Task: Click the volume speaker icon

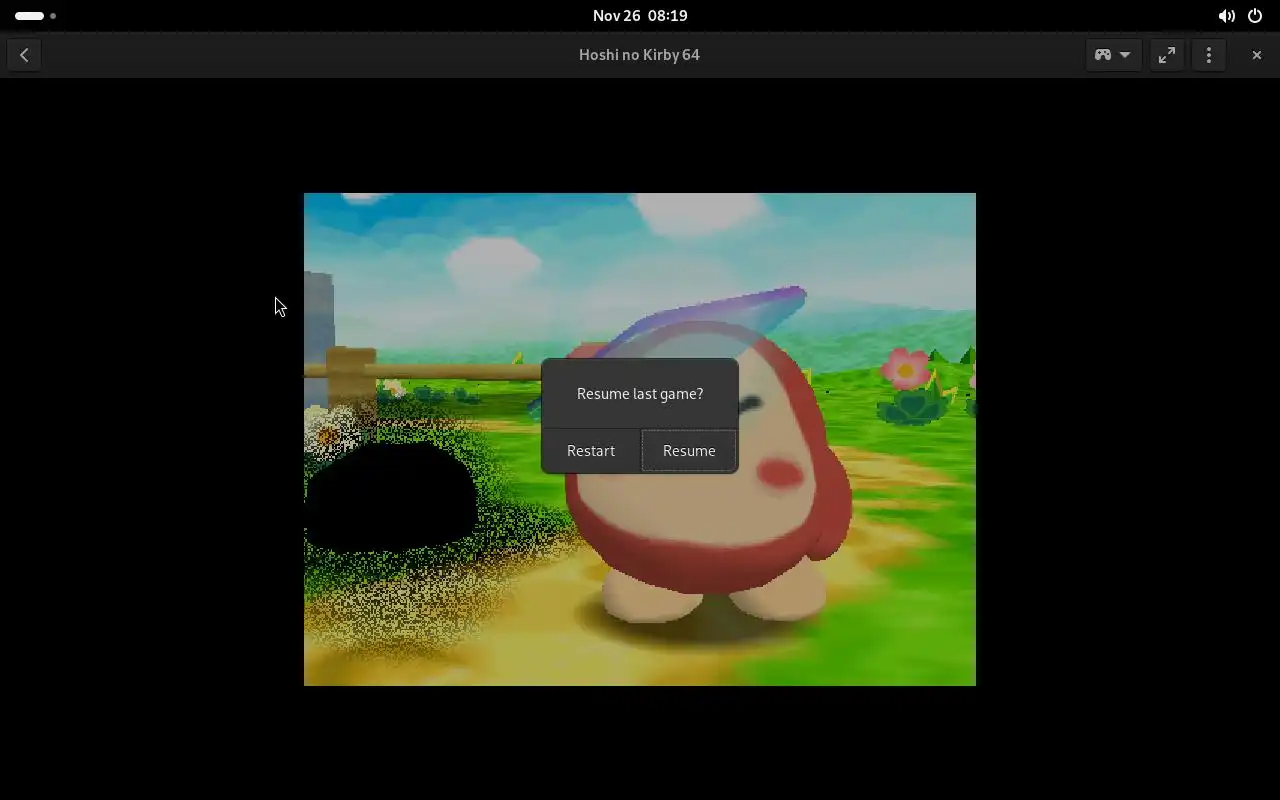Action: pos(1226,16)
